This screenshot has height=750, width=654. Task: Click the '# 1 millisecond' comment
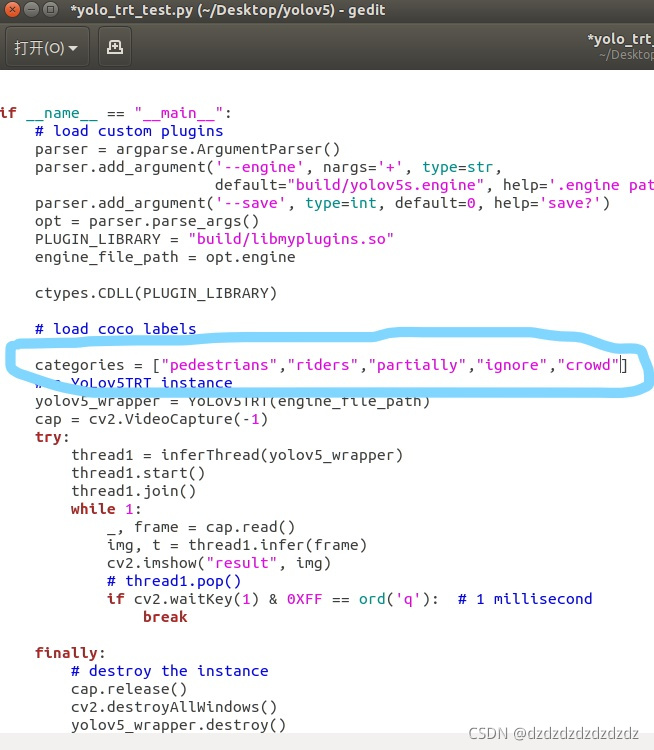(525, 599)
